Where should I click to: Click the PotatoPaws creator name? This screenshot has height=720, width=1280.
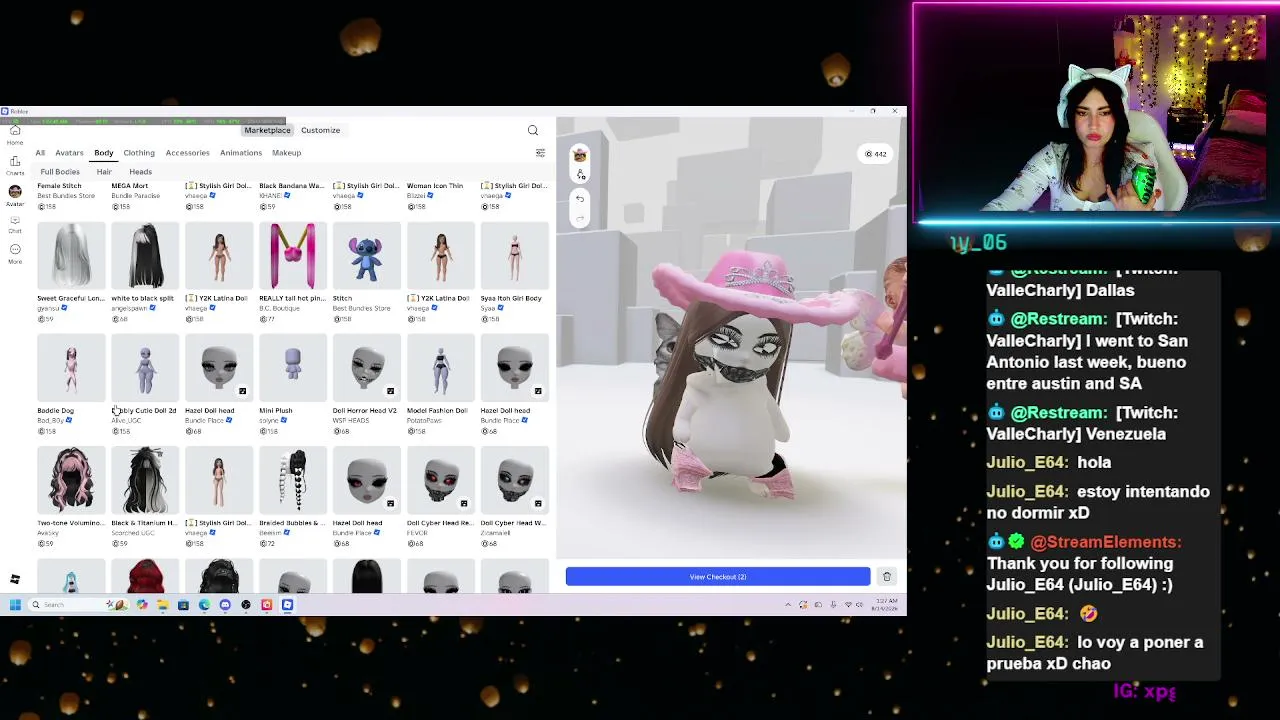[424, 420]
